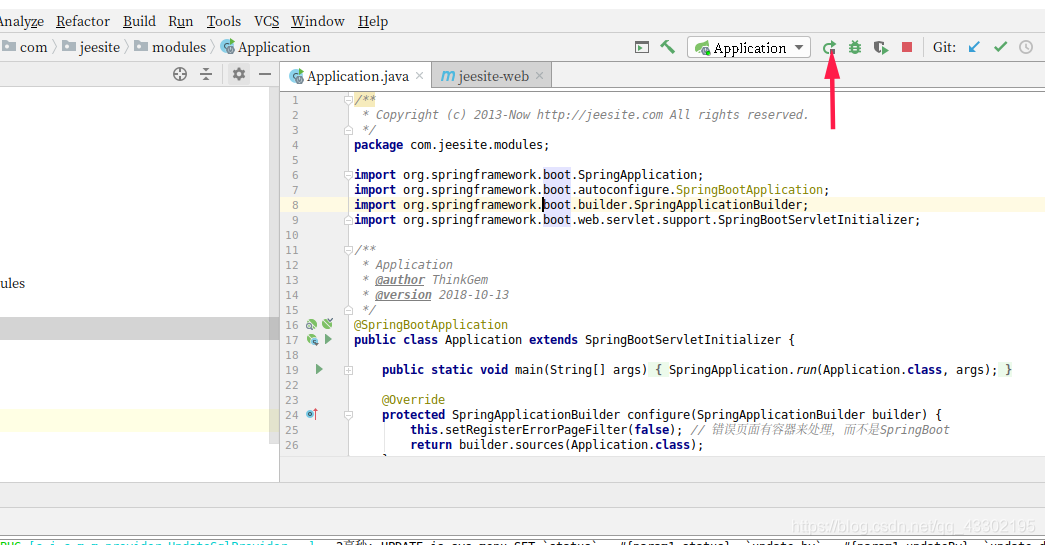Close the Application.java editor tab

coord(420,75)
